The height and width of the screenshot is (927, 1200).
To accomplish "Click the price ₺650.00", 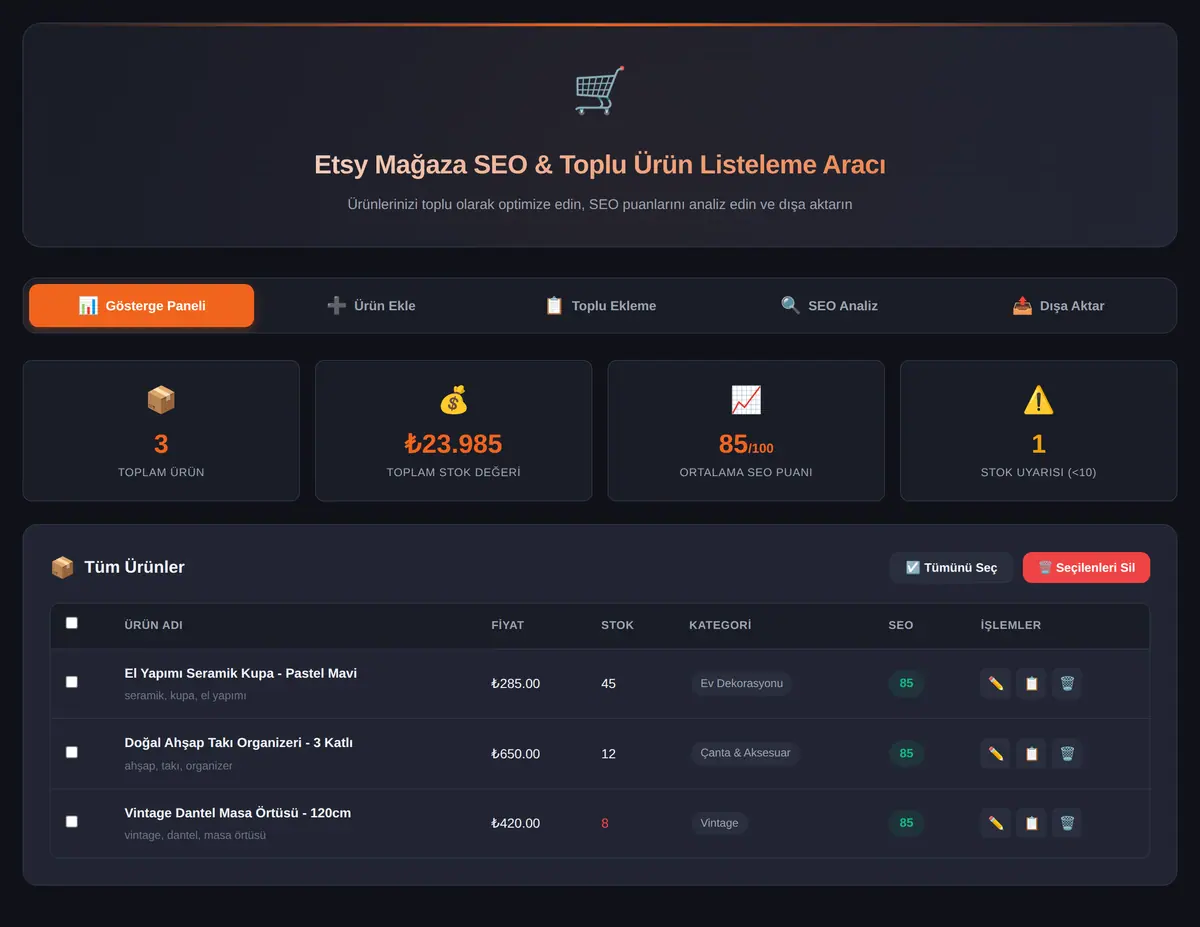I will click(x=515, y=754).
